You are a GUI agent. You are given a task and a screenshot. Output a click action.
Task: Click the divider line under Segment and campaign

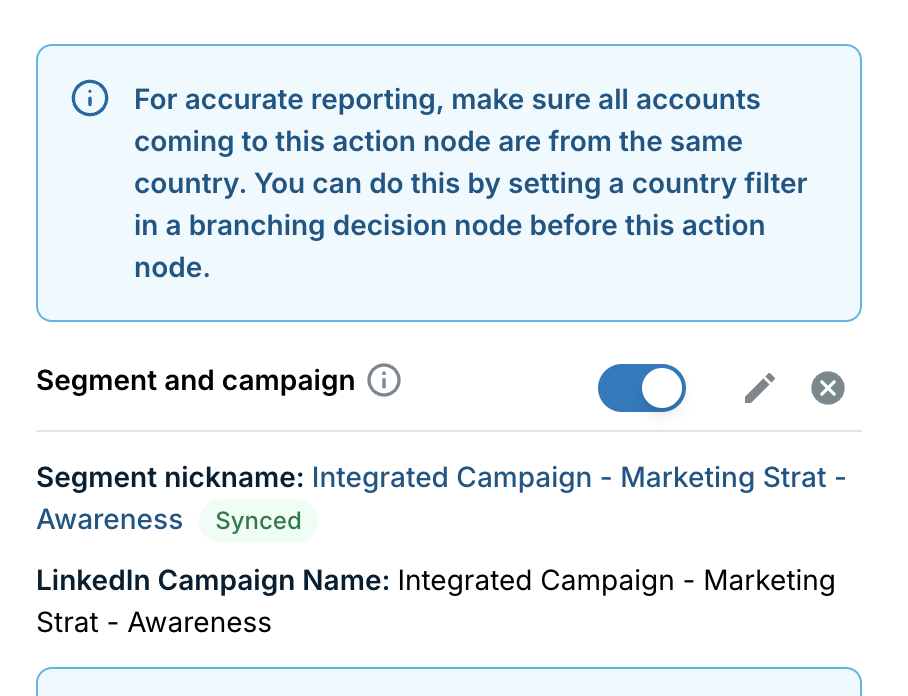(449, 431)
